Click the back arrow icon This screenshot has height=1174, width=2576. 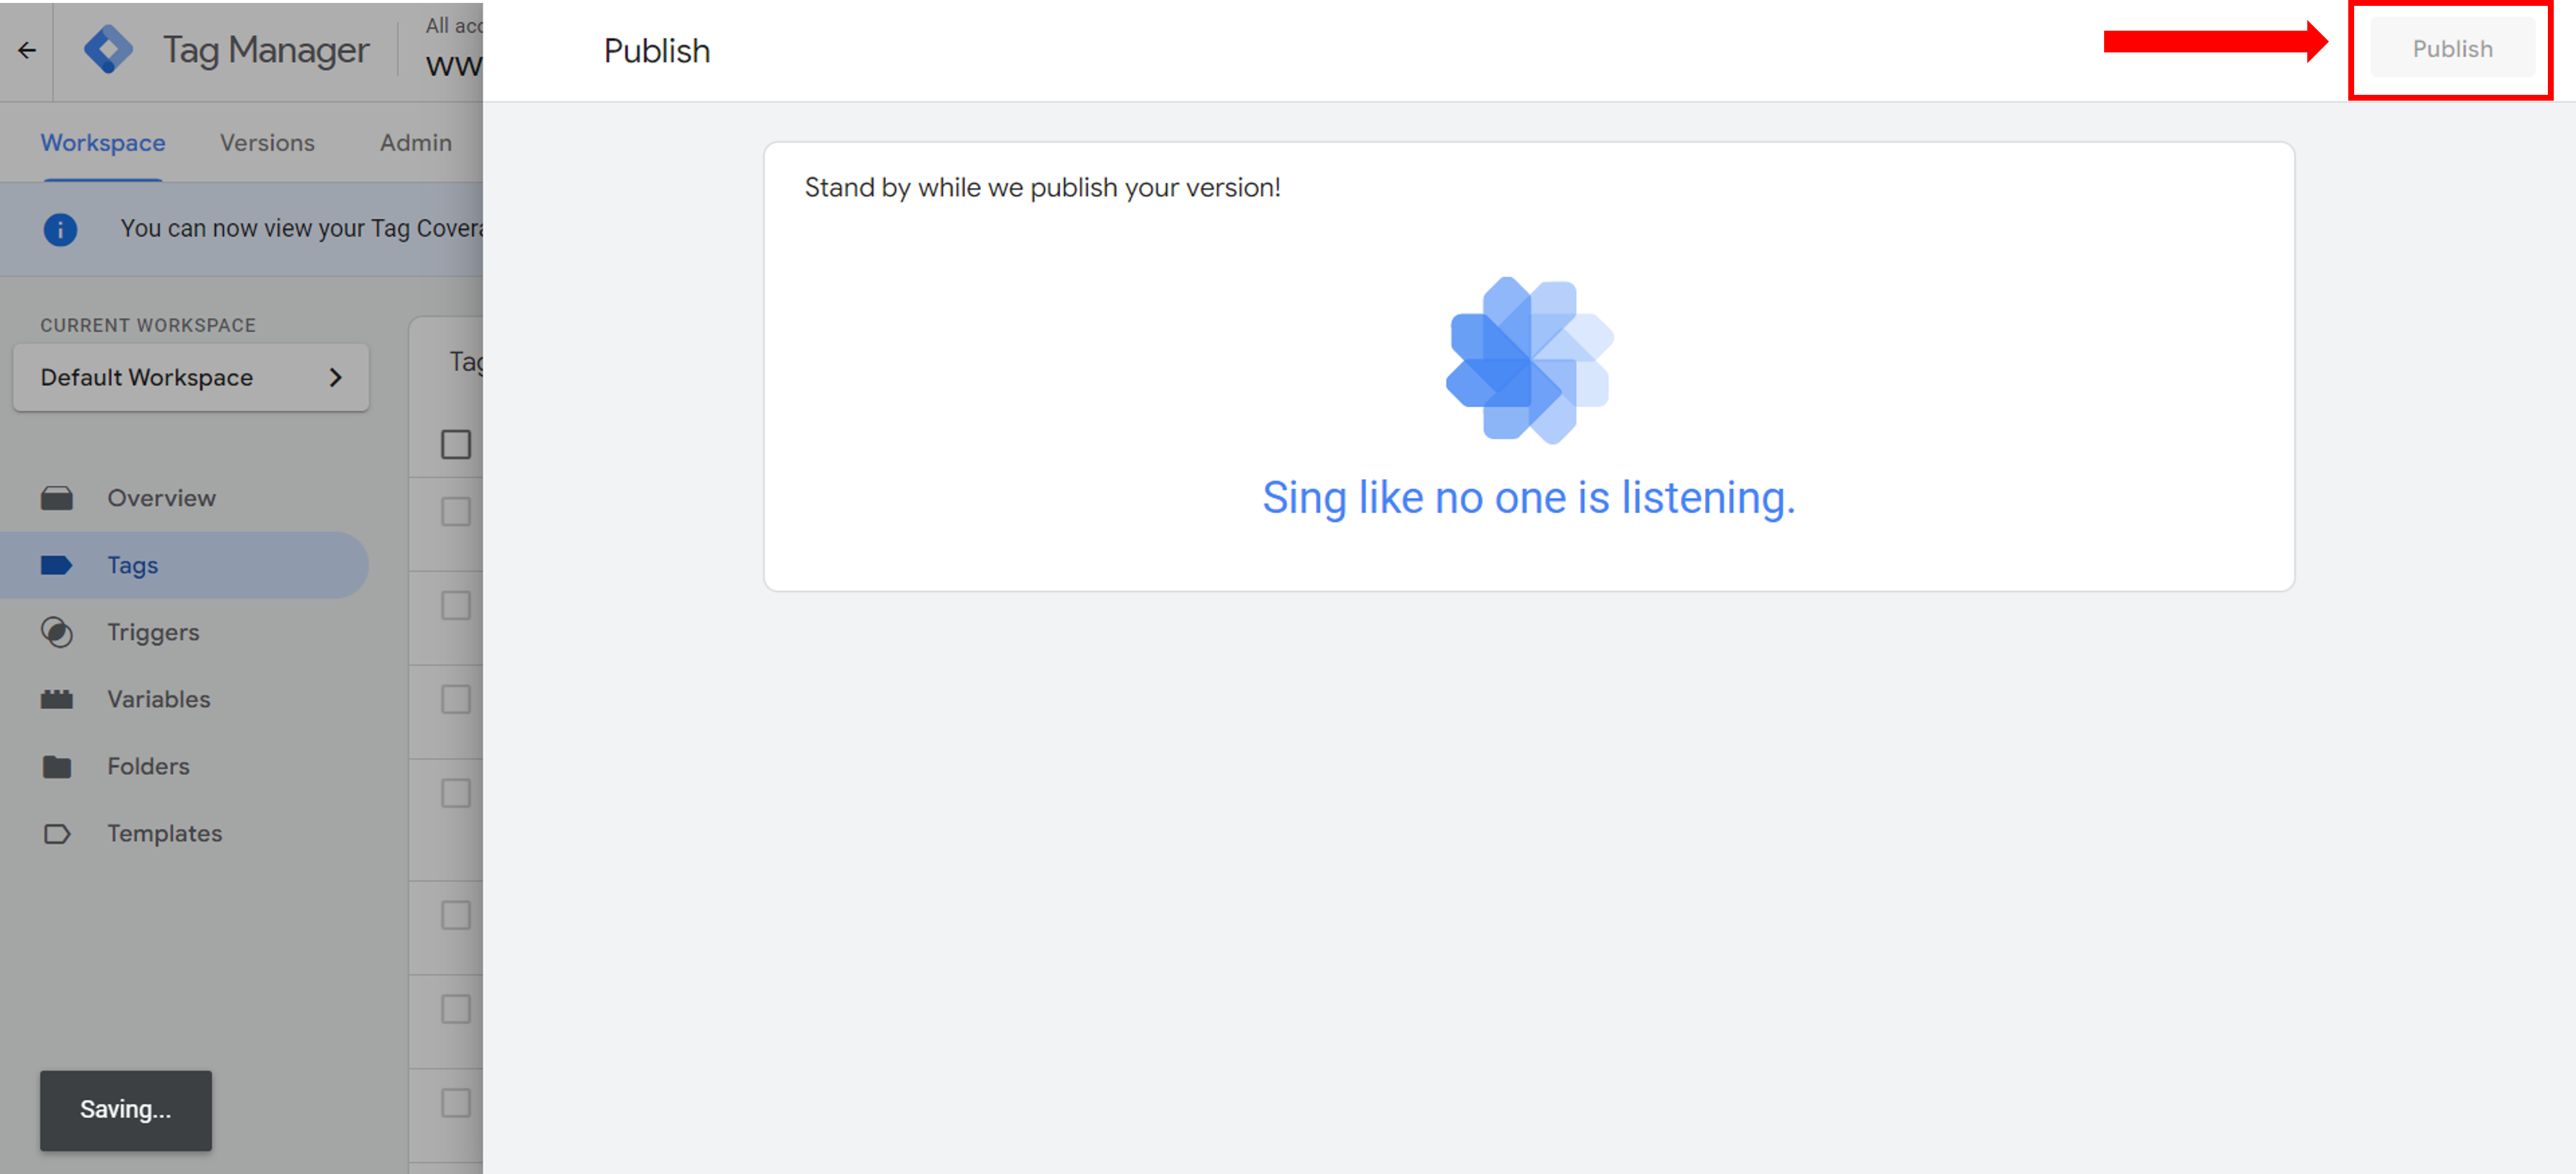[27, 50]
